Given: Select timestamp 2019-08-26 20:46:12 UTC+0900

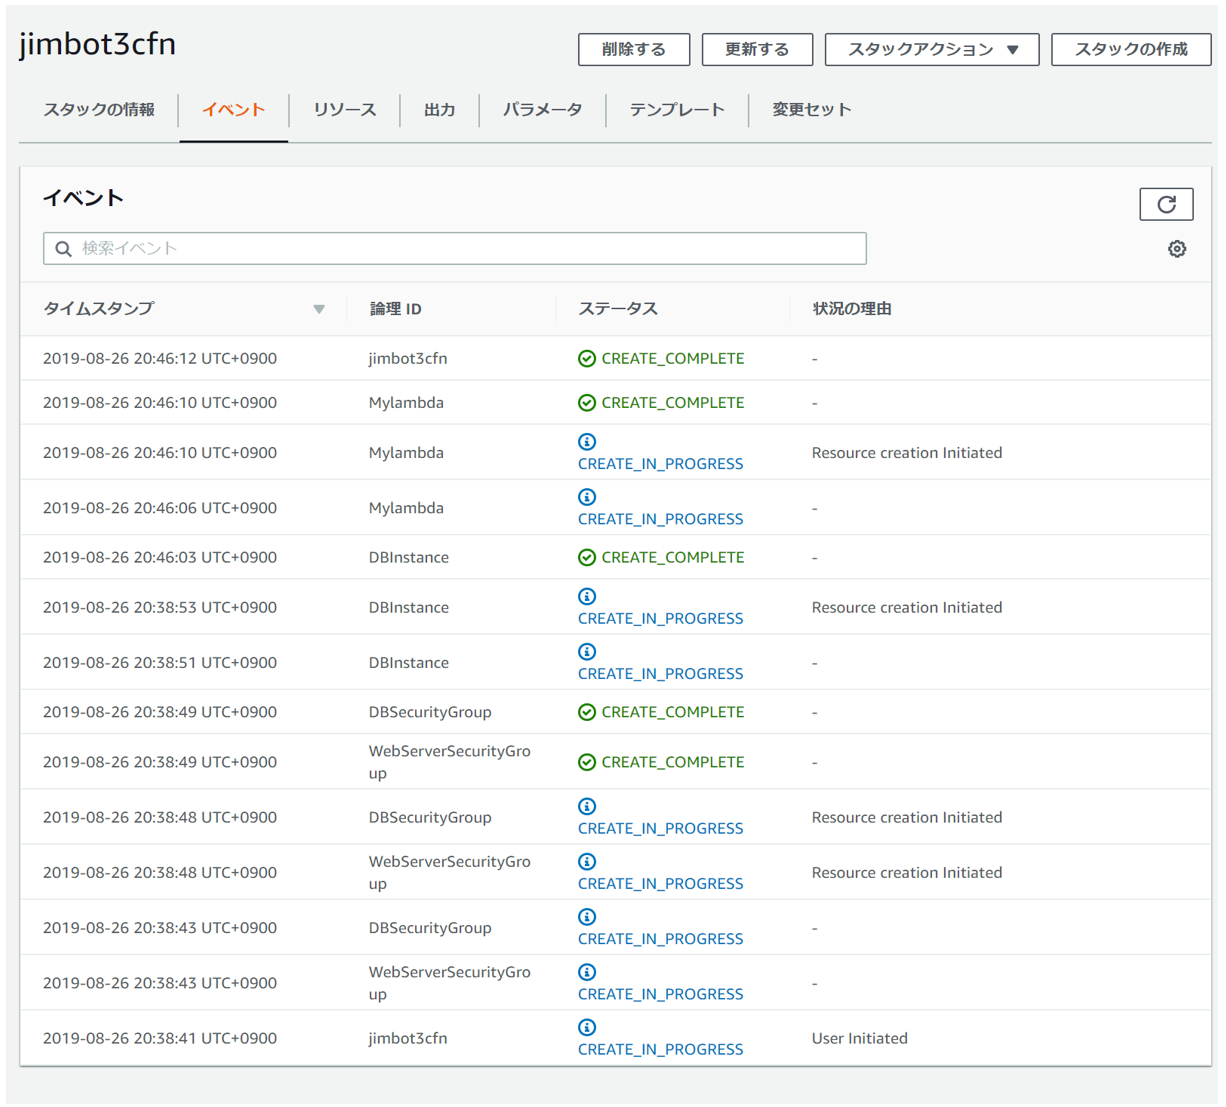Looking at the screenshot, I should pyautogui.click(x=160, y=359).
